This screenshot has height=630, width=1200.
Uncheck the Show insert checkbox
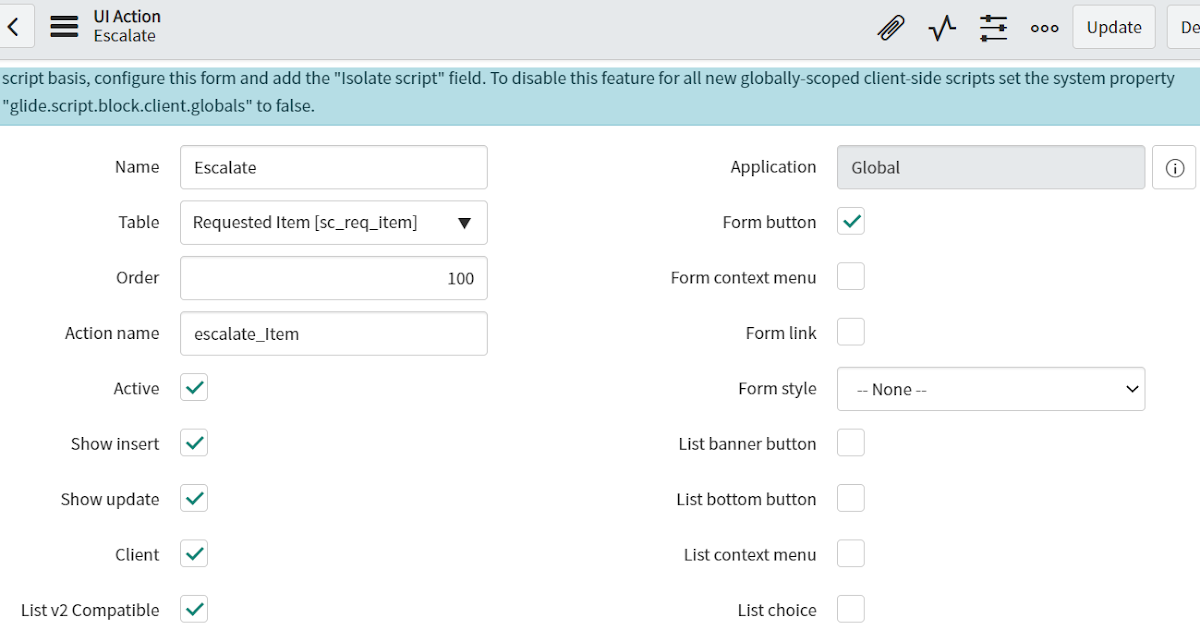tap(194, 443)
